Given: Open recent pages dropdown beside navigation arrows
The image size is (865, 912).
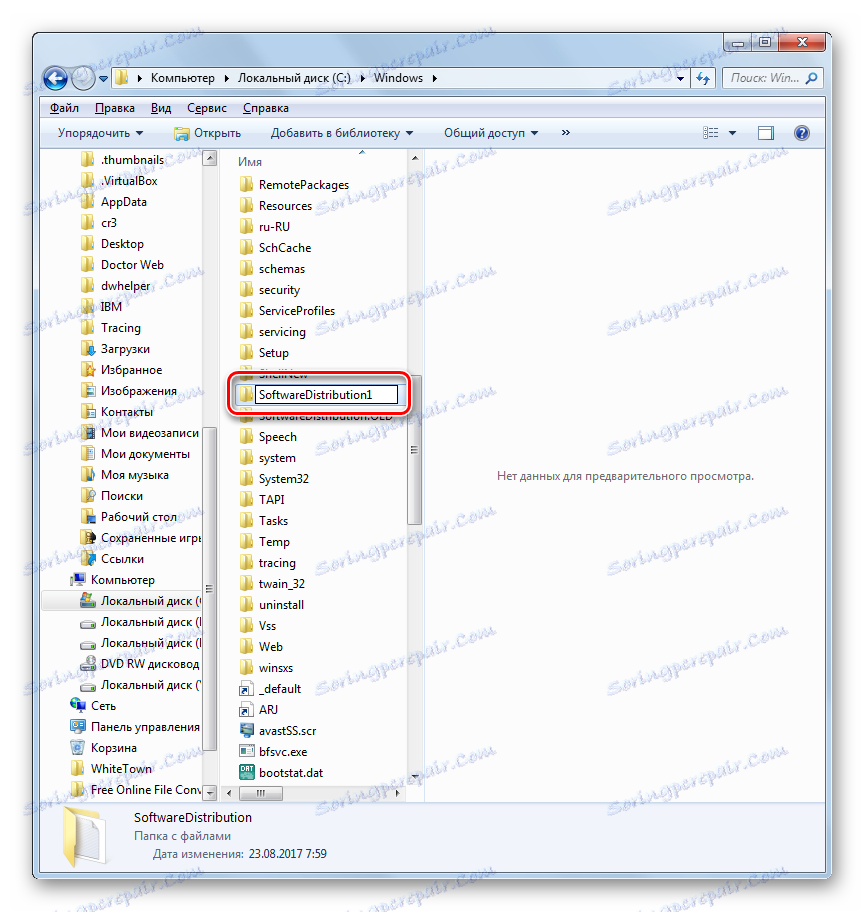Looking at the screenshot, I should (x=103, y=78).
